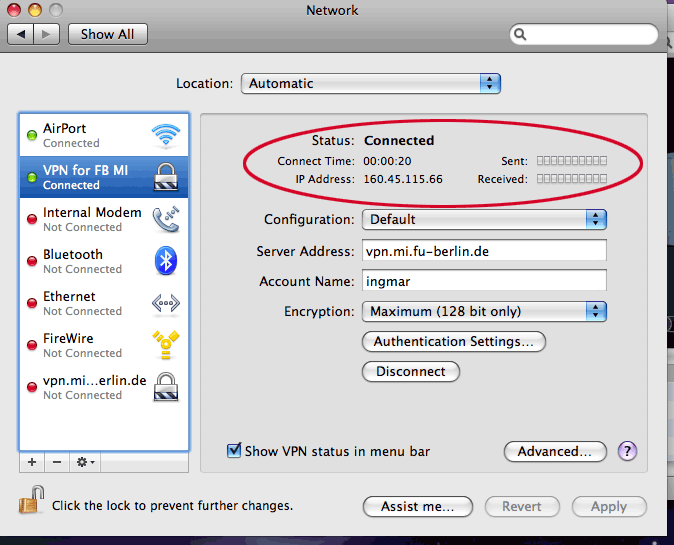Select VPN for FB MI padlock icon
This screenshot has height=545, width=674.
click(x=165, y=177)
